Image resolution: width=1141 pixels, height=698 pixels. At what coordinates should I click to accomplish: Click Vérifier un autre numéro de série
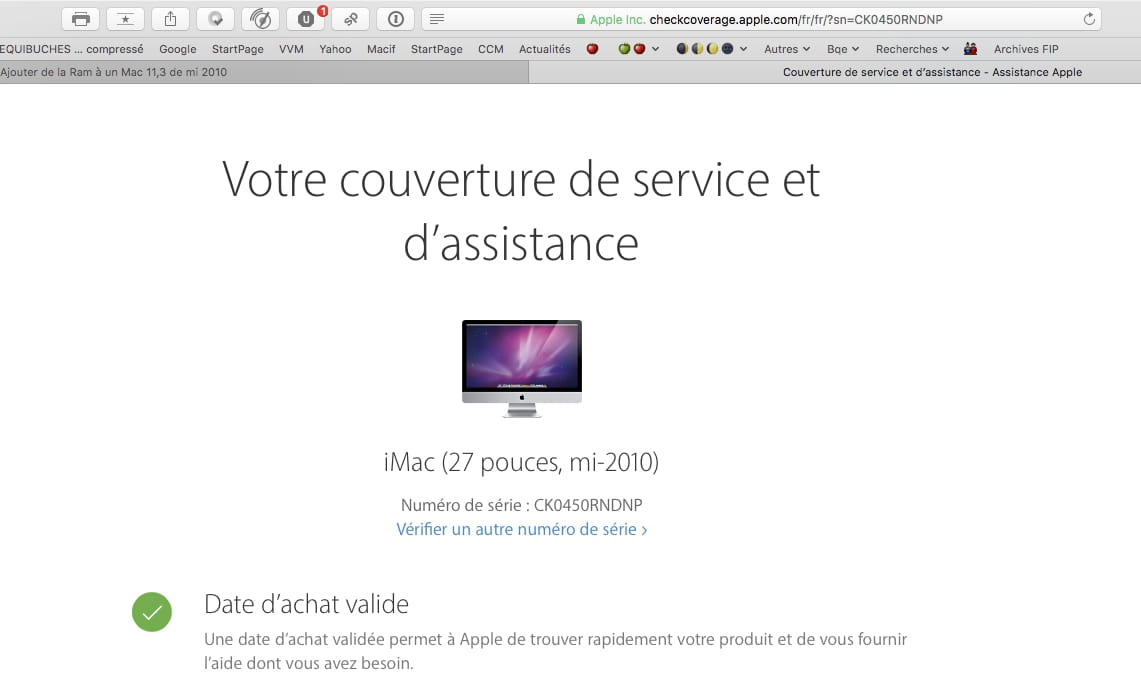pyautogui.click(x=521, y=529)
